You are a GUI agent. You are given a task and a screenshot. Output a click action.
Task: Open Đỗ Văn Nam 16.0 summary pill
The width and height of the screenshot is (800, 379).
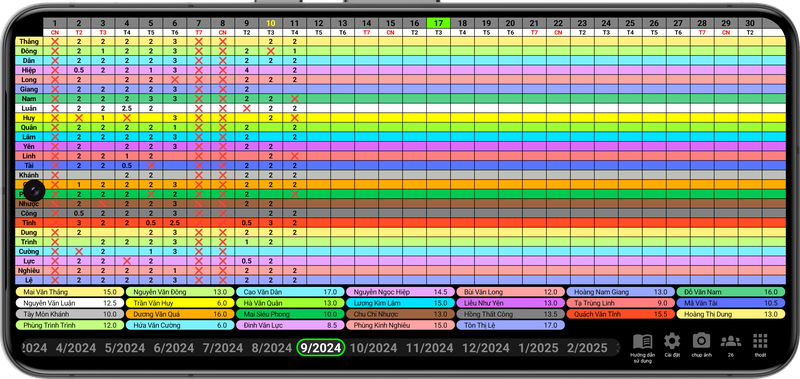click(731, 292)
